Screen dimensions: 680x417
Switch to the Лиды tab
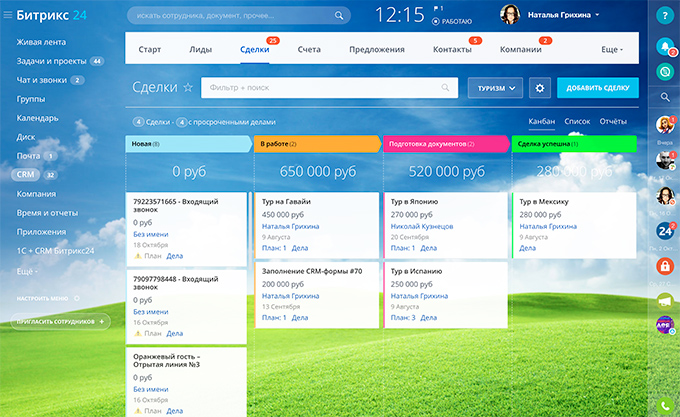tap(200, 49)
